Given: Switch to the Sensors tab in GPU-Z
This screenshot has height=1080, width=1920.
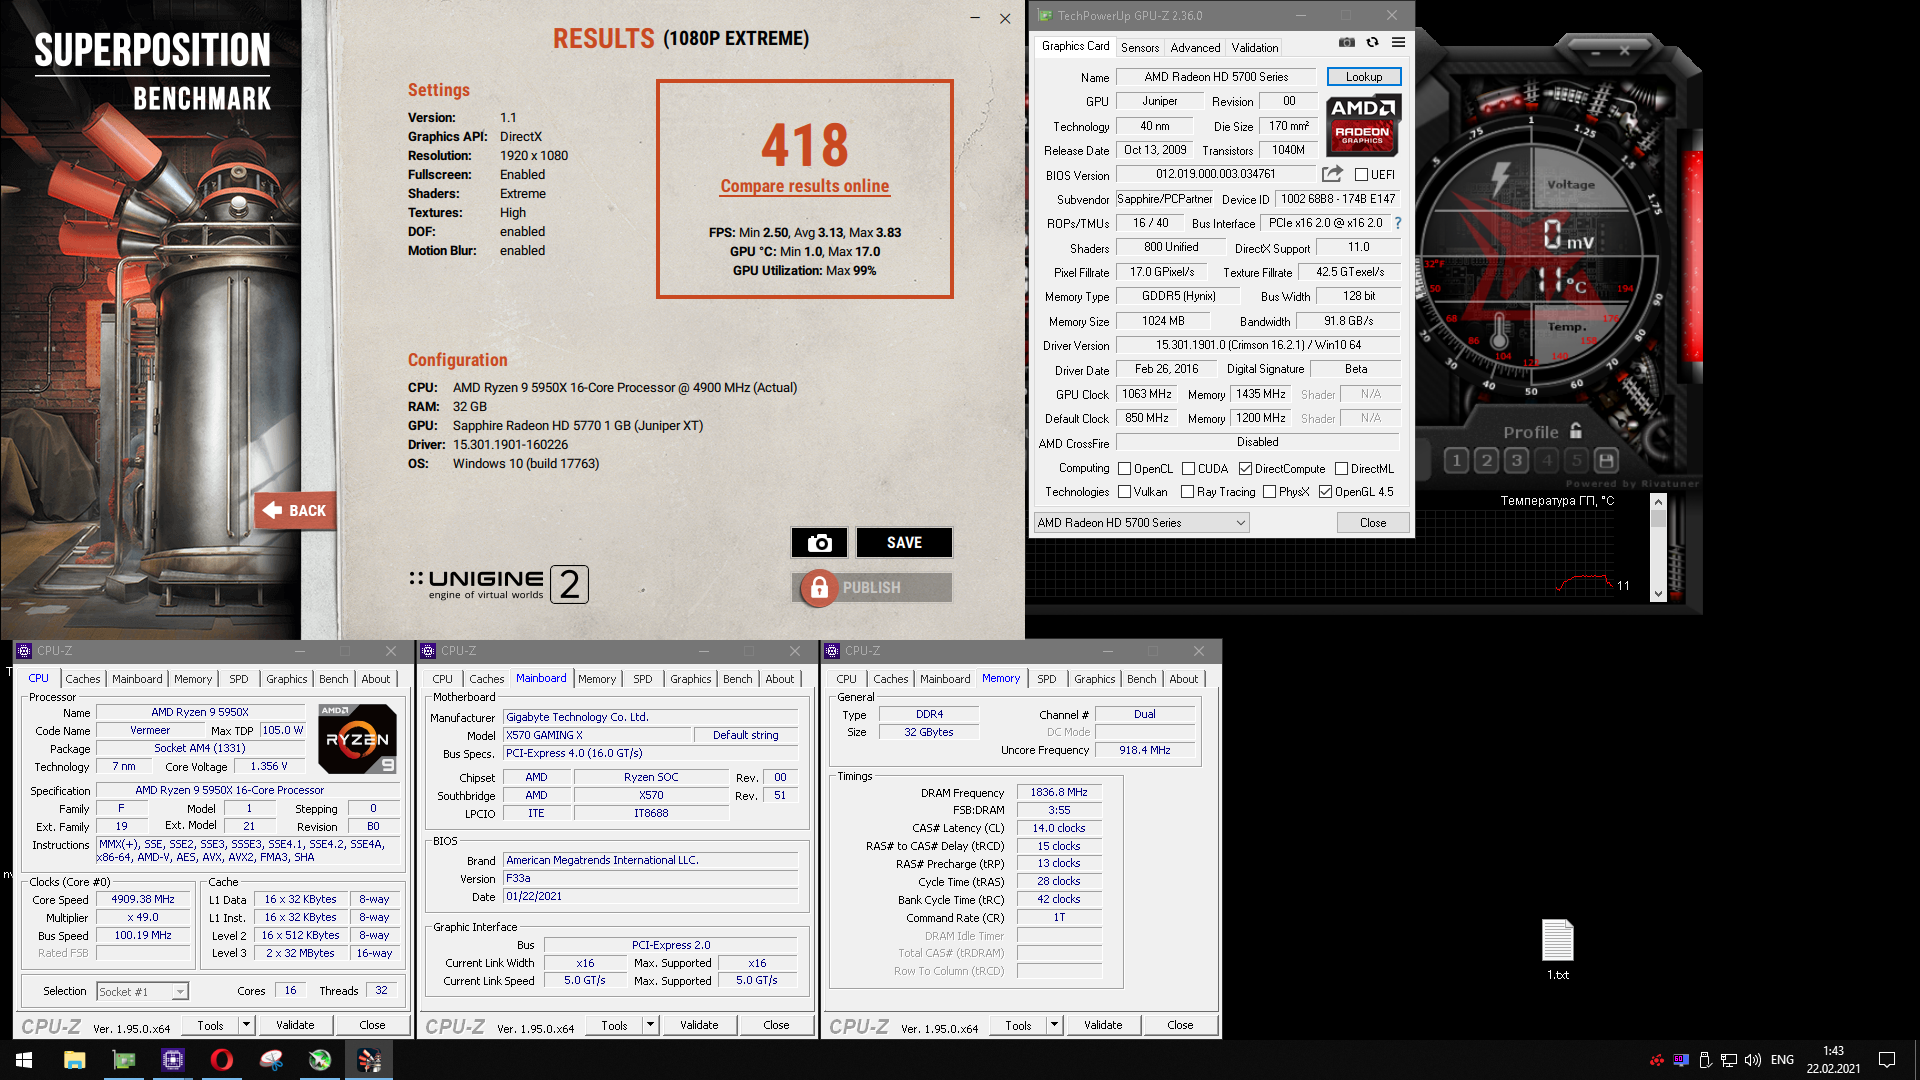Looking at the screenshot, I should (x=1140, y=48).
